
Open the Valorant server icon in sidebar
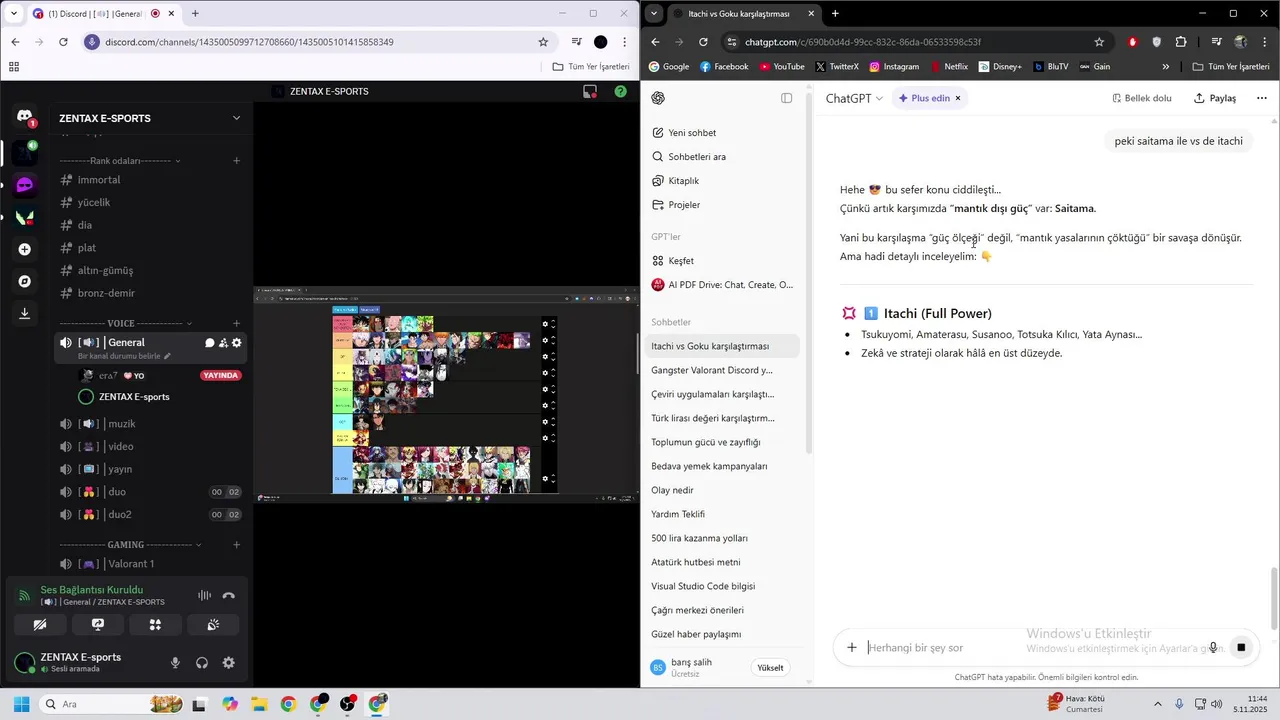click(x=25, y=217)
